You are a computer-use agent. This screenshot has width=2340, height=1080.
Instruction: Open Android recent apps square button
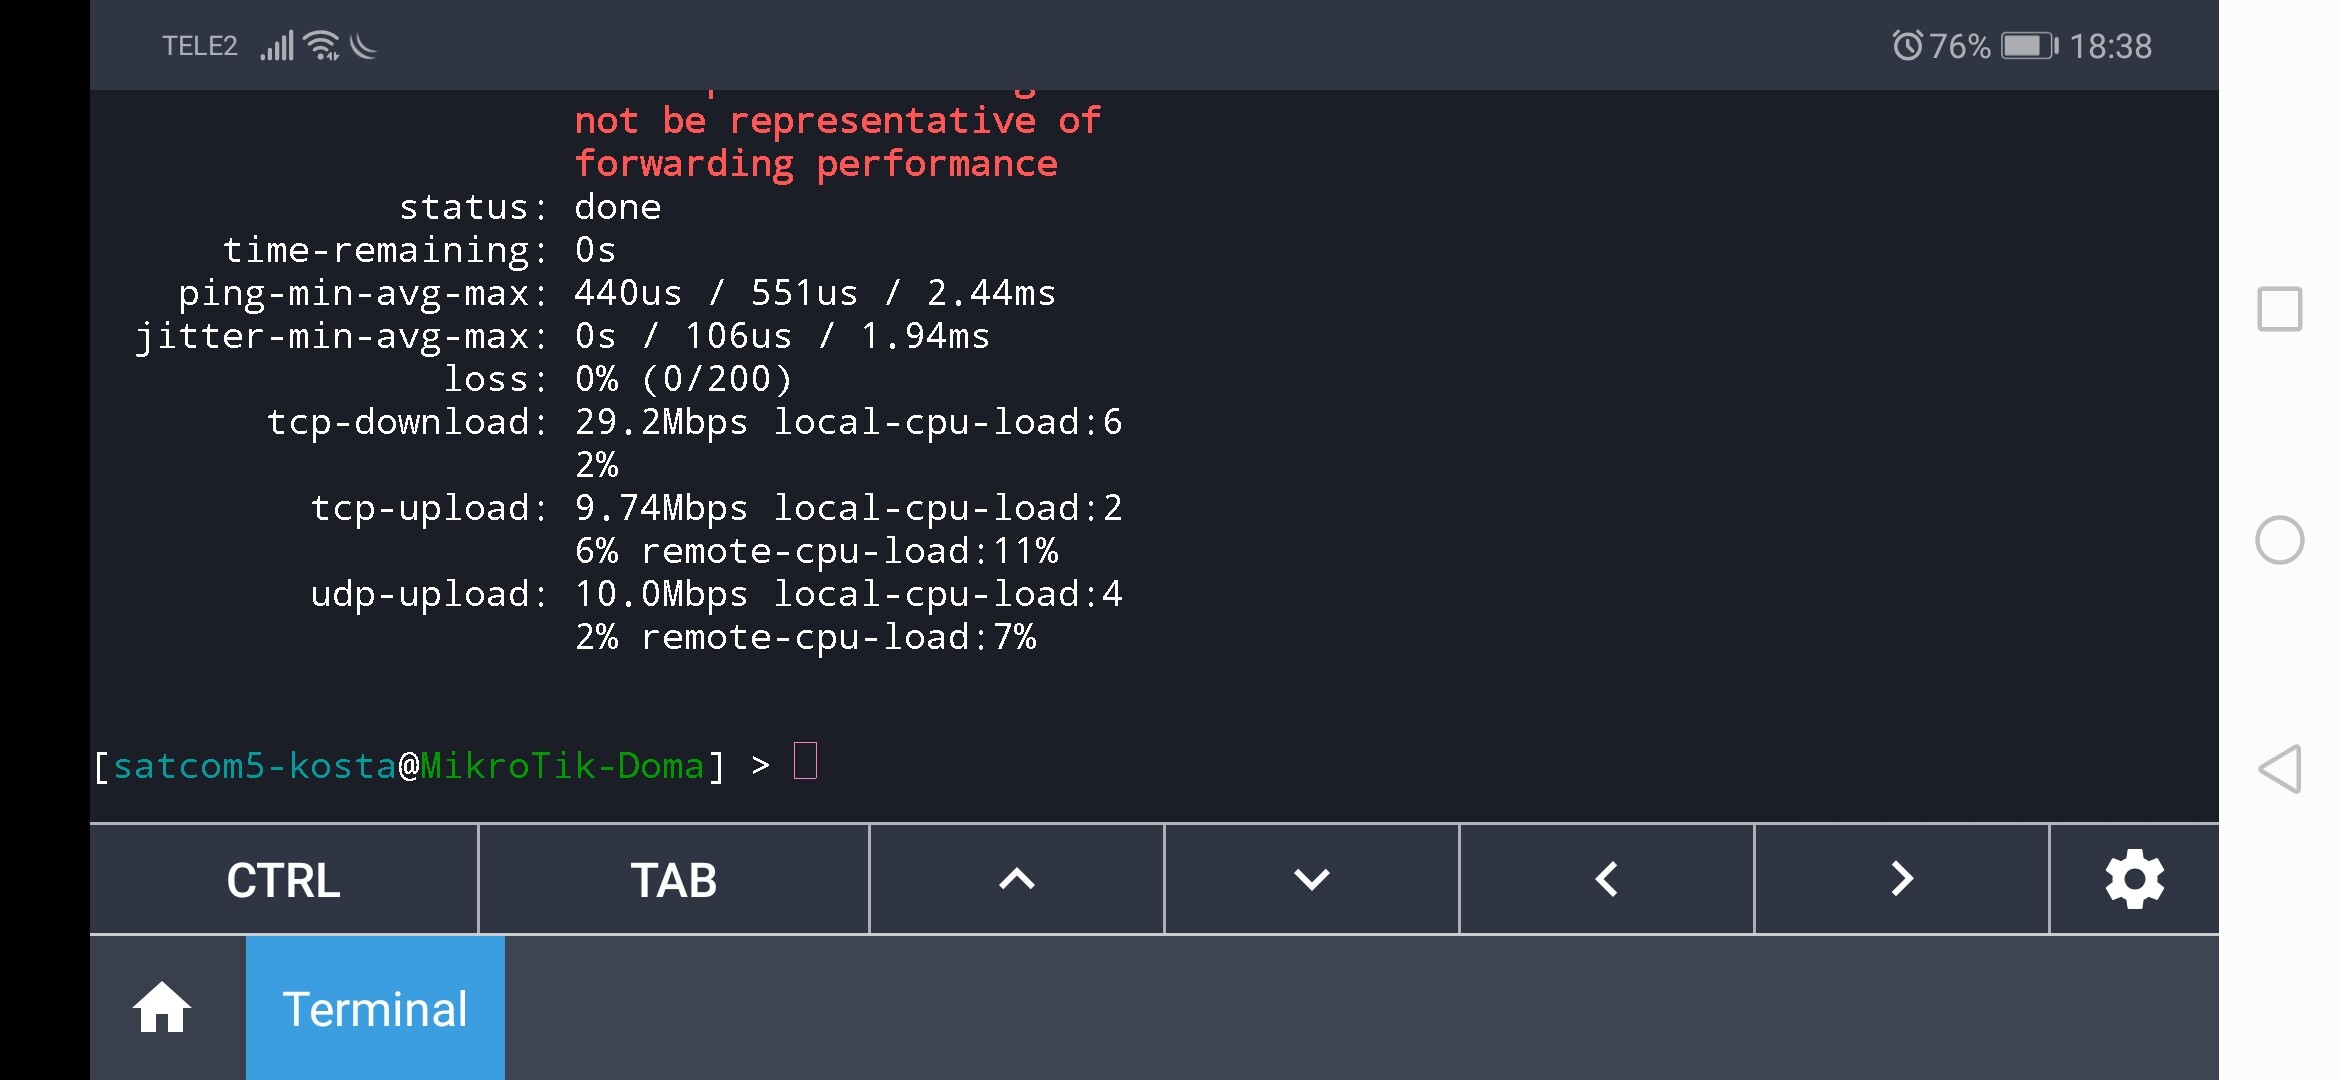point(2280,309)
